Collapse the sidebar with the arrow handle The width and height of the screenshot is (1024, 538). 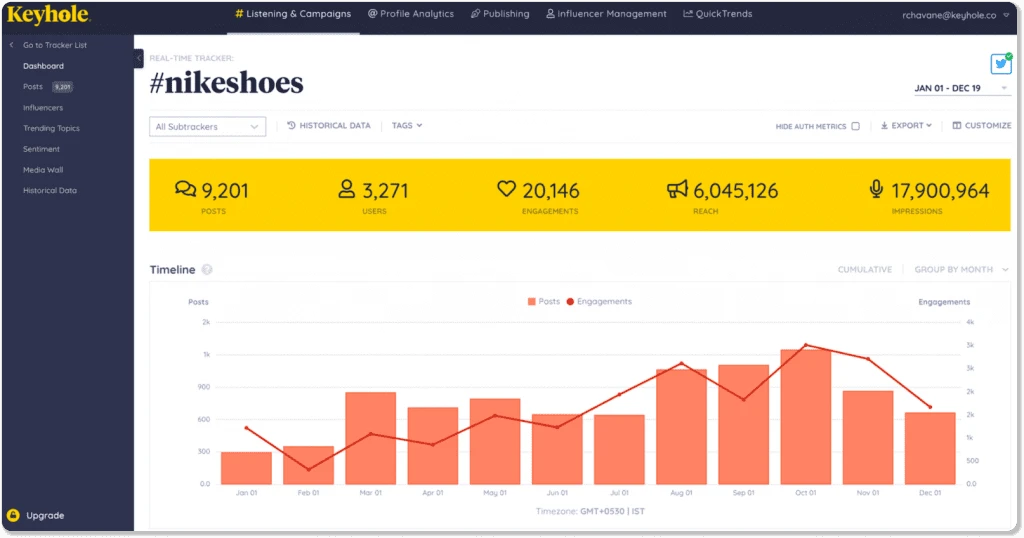pos(138,58)
